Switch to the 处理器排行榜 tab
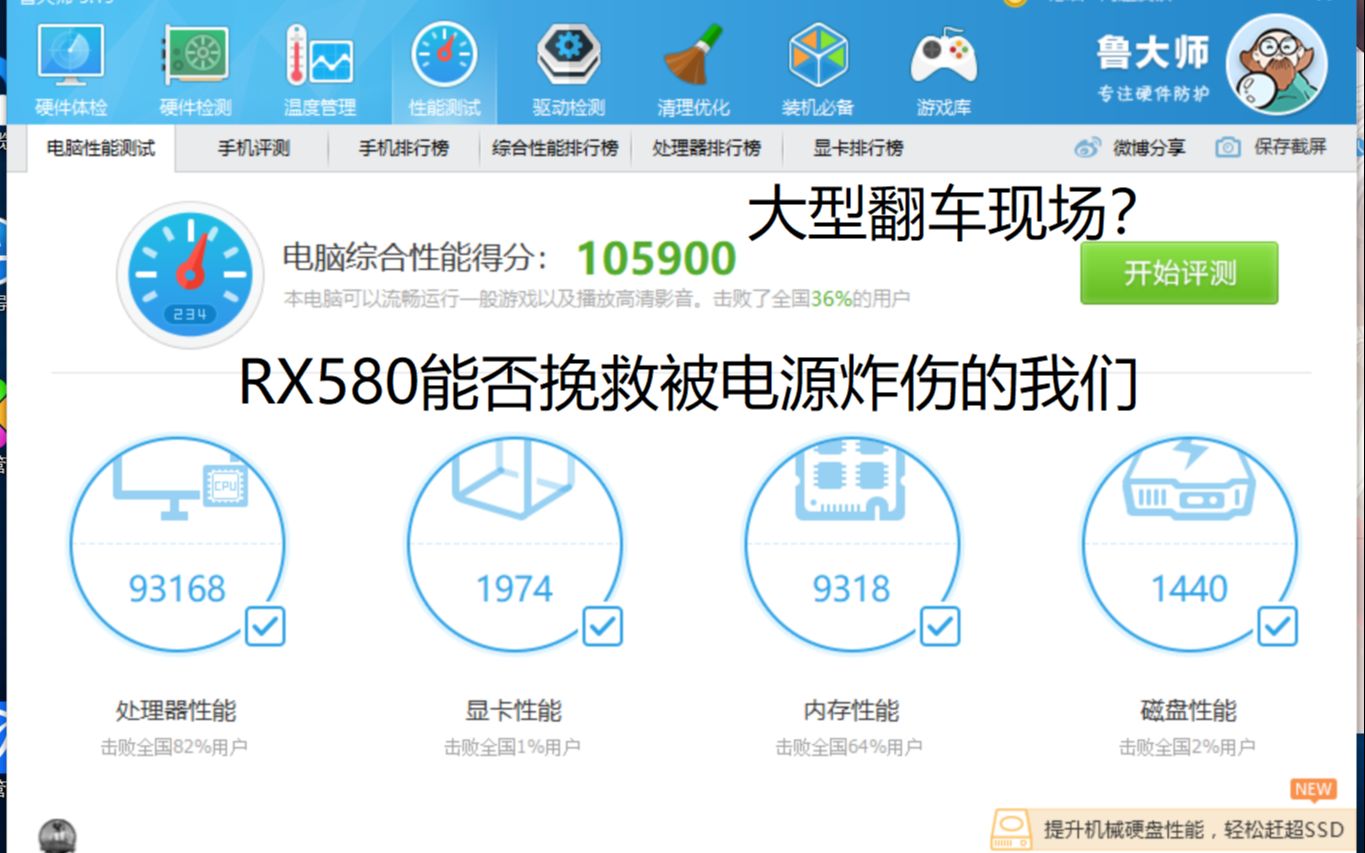1365x853 pixels. click(707, 148)
